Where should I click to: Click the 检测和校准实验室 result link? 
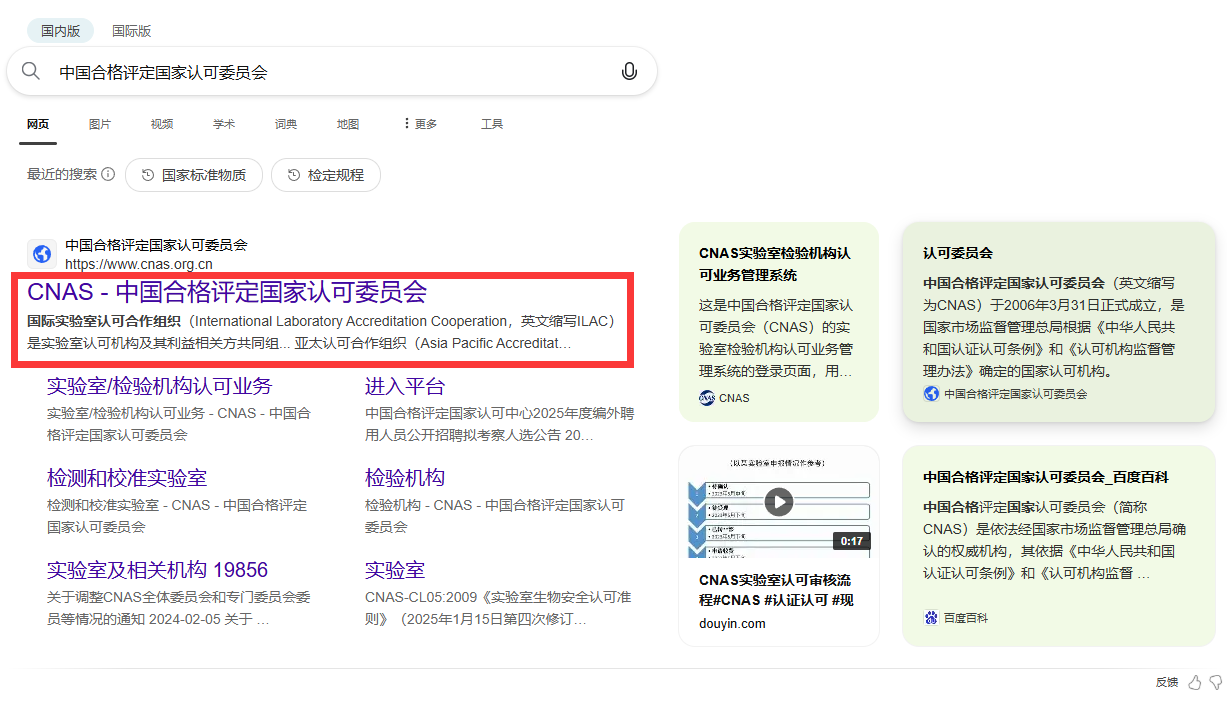tap(127, 477)
